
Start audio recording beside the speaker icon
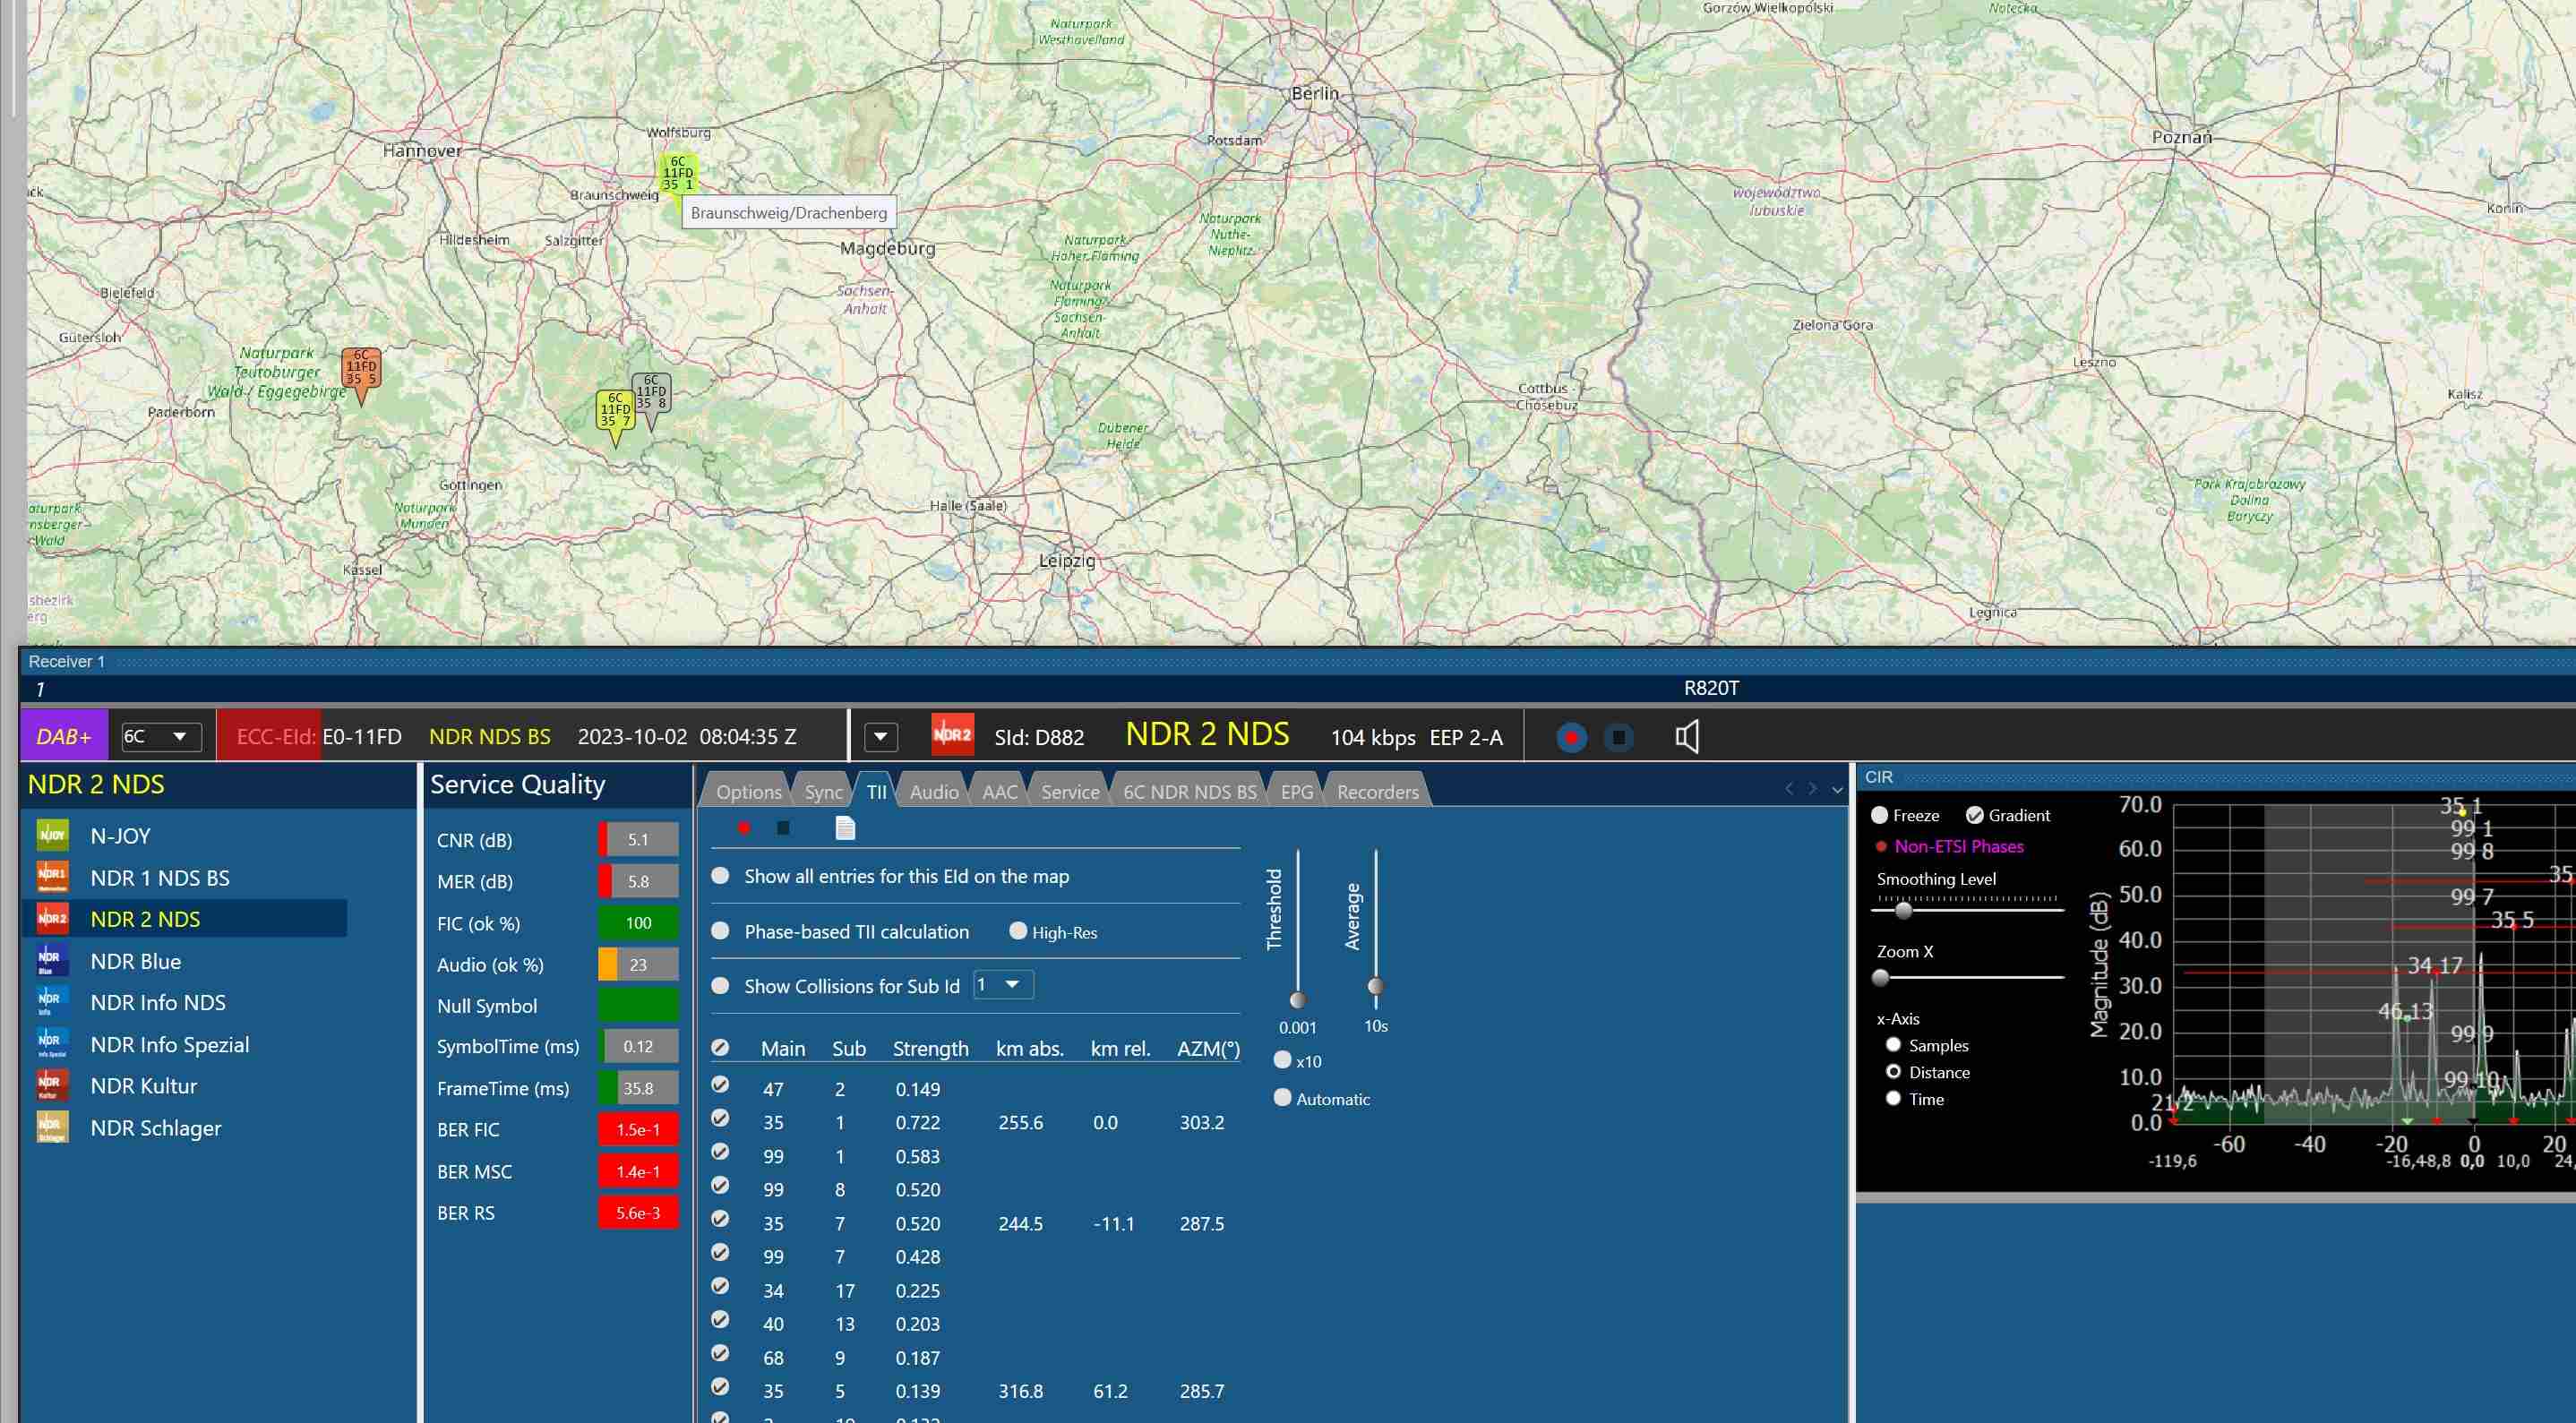[x=1571, y=738]
